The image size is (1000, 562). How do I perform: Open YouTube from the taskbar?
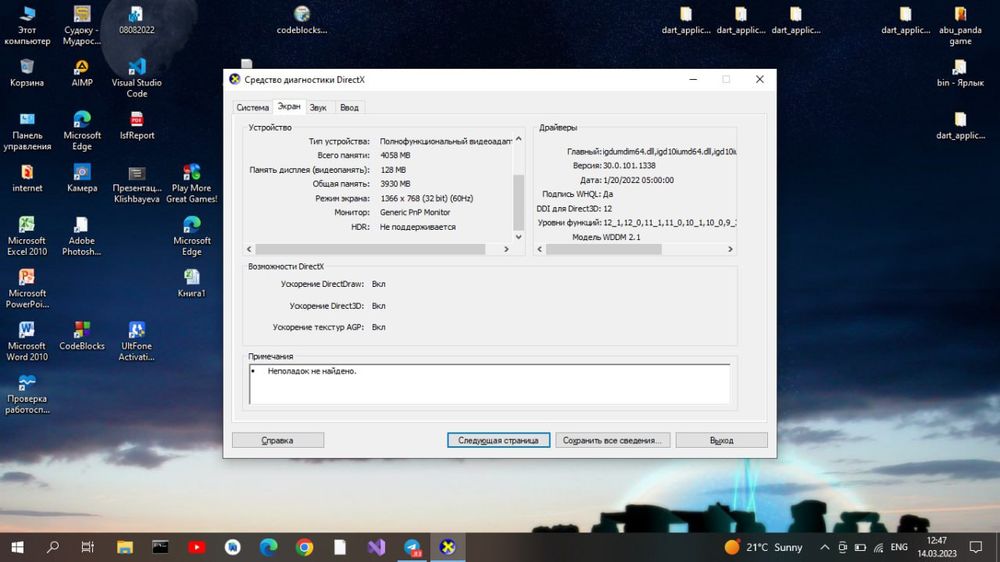coord(196,547)
